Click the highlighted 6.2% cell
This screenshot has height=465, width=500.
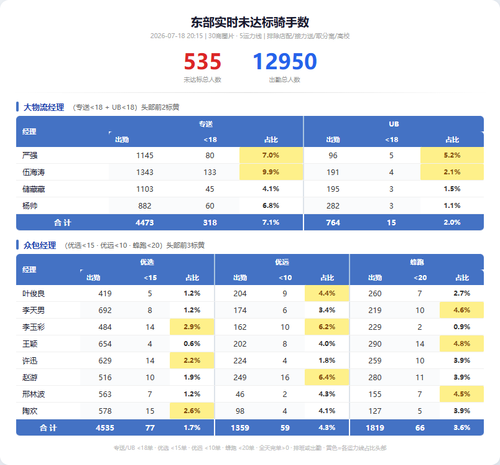[x=327, y=327]
